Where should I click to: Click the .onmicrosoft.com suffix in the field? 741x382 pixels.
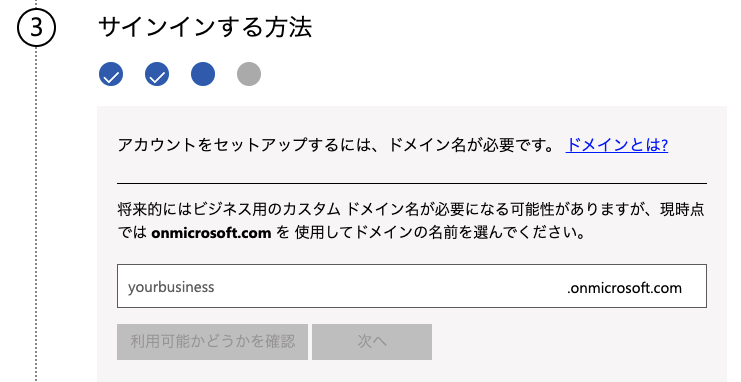coord(624,287)
